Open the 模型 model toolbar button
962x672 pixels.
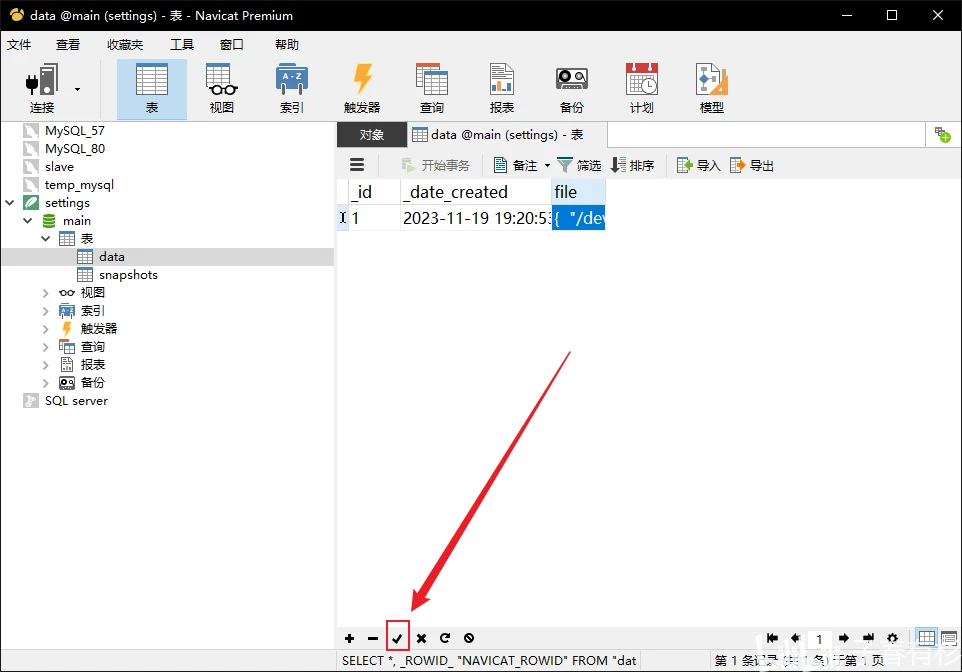point(712,88)
